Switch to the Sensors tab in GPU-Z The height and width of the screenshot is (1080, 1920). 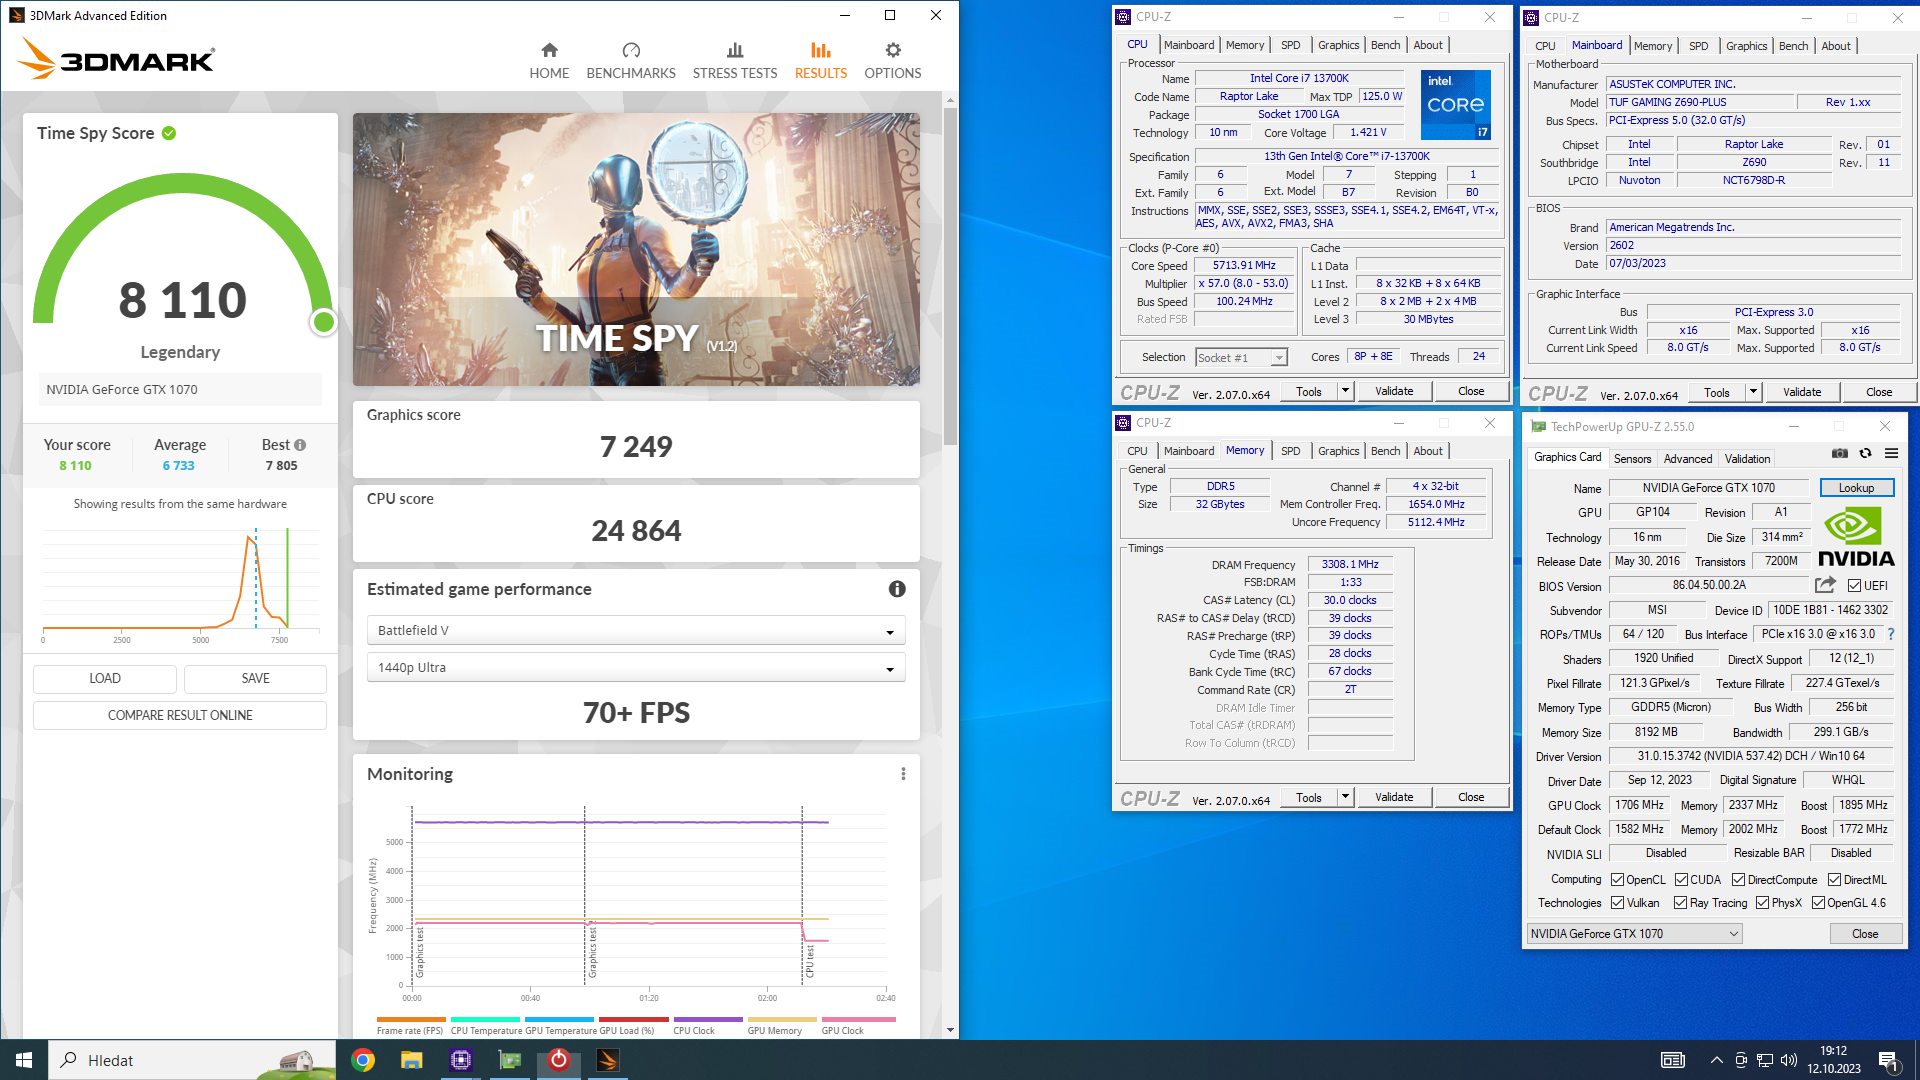click(x=1632, y=458)
